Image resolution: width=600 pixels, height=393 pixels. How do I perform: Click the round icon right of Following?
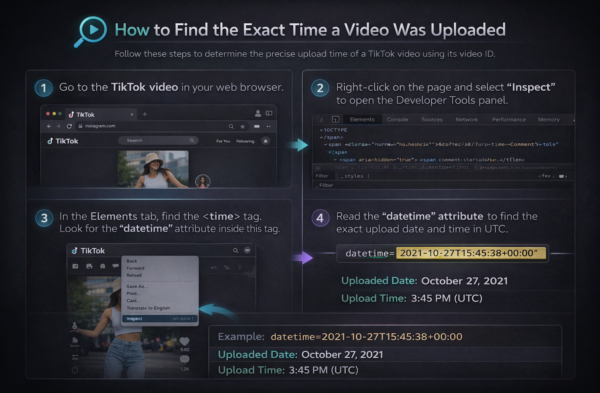coord(266,141)
